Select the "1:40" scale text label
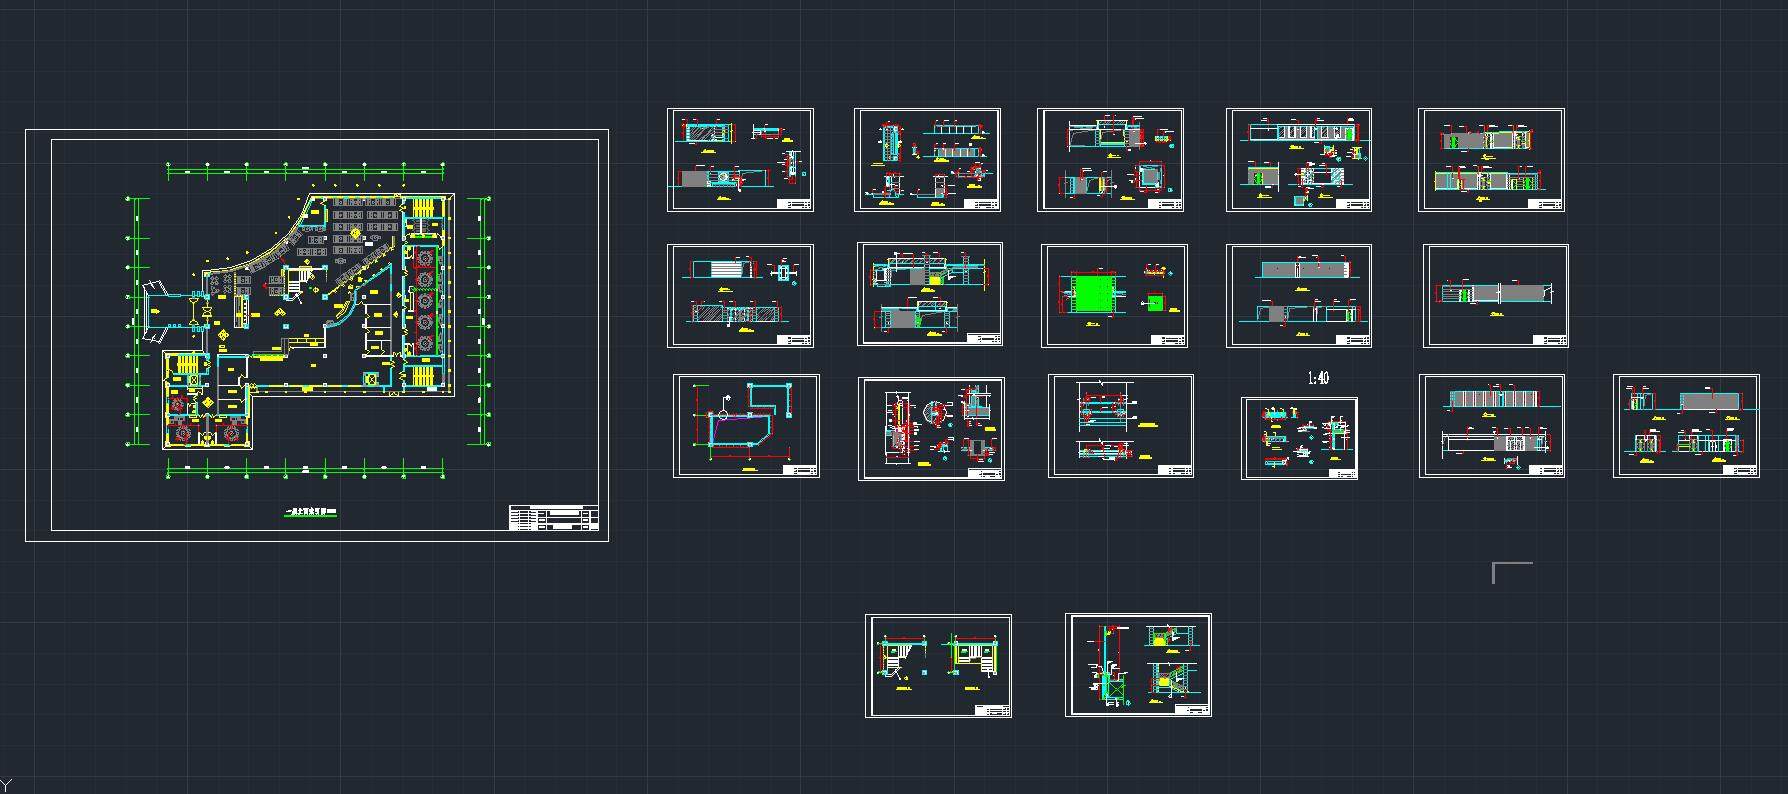1788x794 pixels. 1318,378
